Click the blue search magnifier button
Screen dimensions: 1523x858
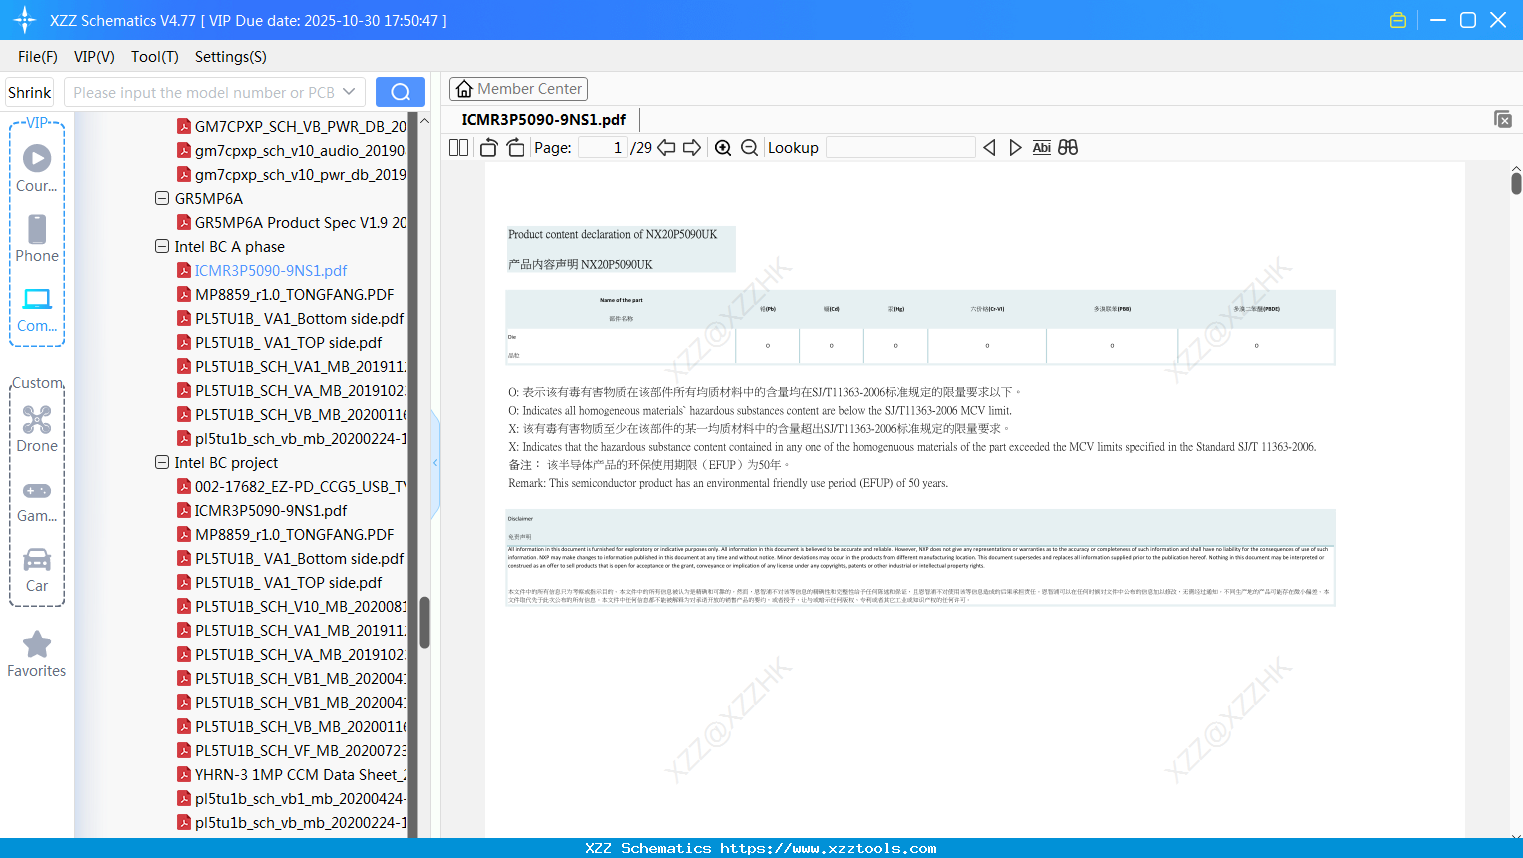400,92
